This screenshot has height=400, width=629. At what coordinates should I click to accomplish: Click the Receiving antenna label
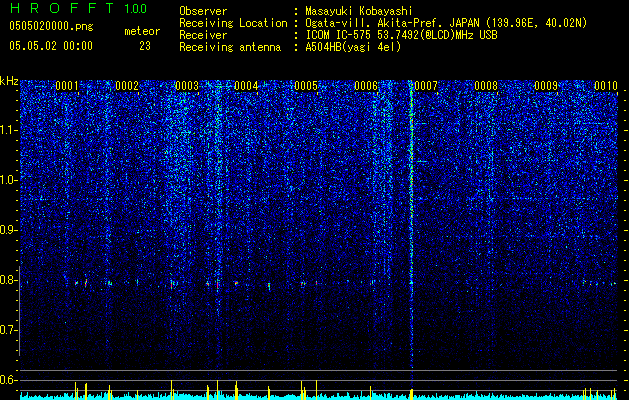(x=230, y=47)
